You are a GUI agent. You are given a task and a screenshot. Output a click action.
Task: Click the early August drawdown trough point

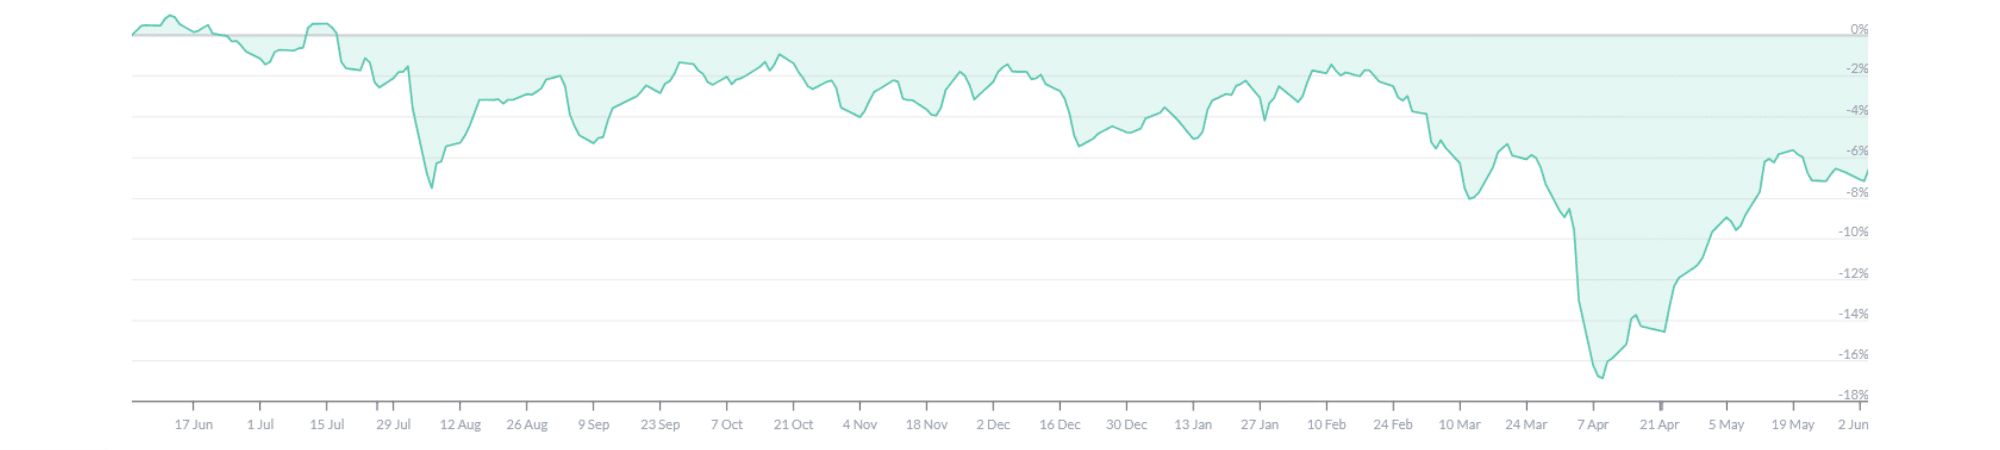click(x=432, y=187)
